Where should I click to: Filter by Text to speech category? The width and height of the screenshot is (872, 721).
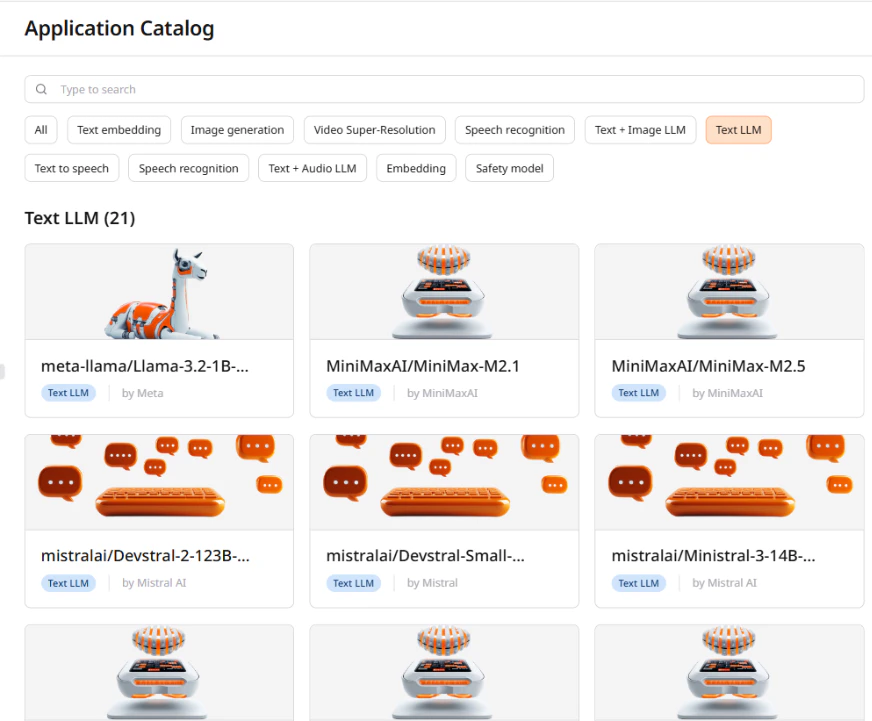[72, 168]
